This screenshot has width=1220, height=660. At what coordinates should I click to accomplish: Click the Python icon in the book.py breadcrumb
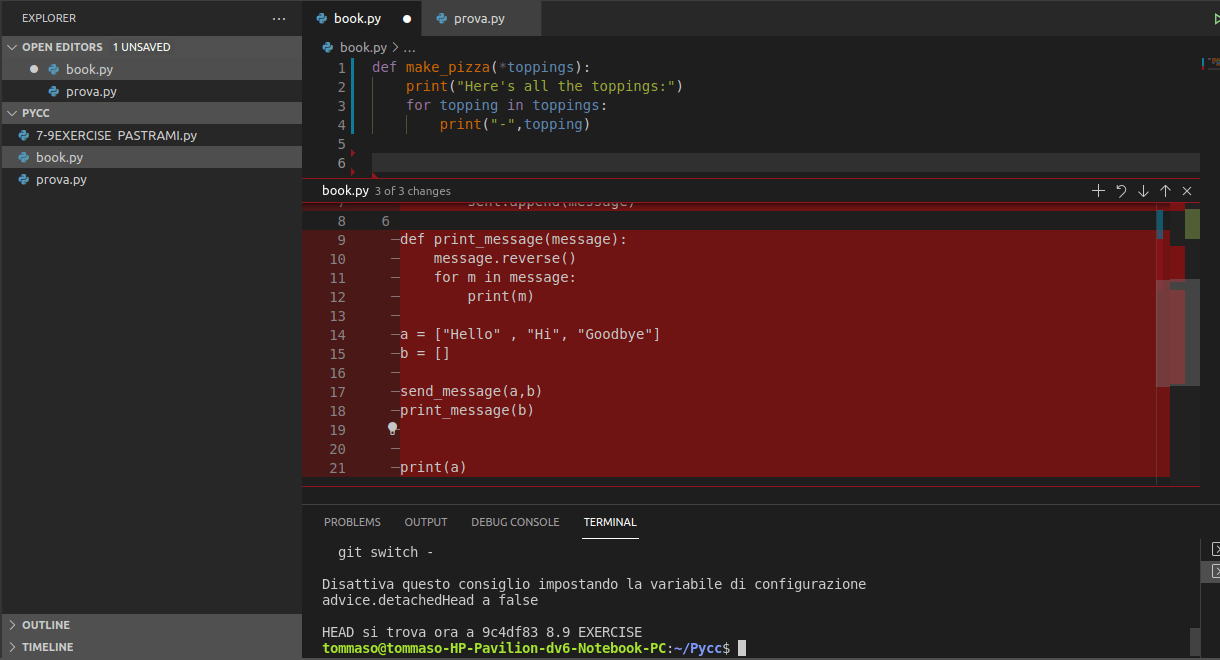[x=325, y=46]
